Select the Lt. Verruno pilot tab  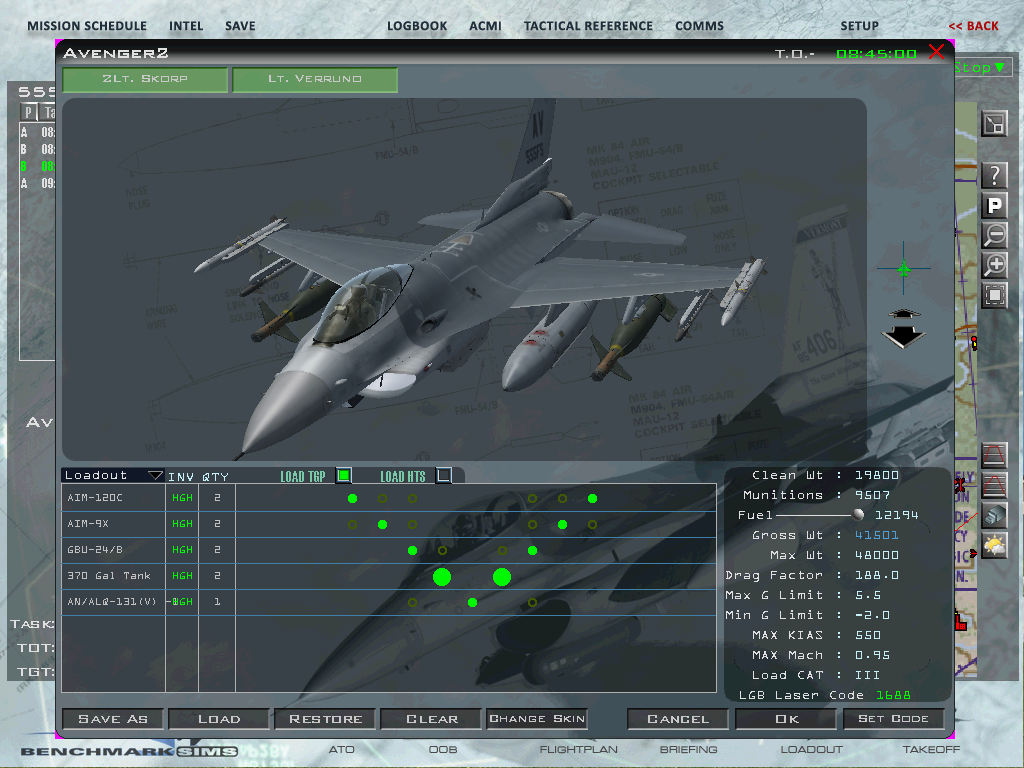coord(315,79)
